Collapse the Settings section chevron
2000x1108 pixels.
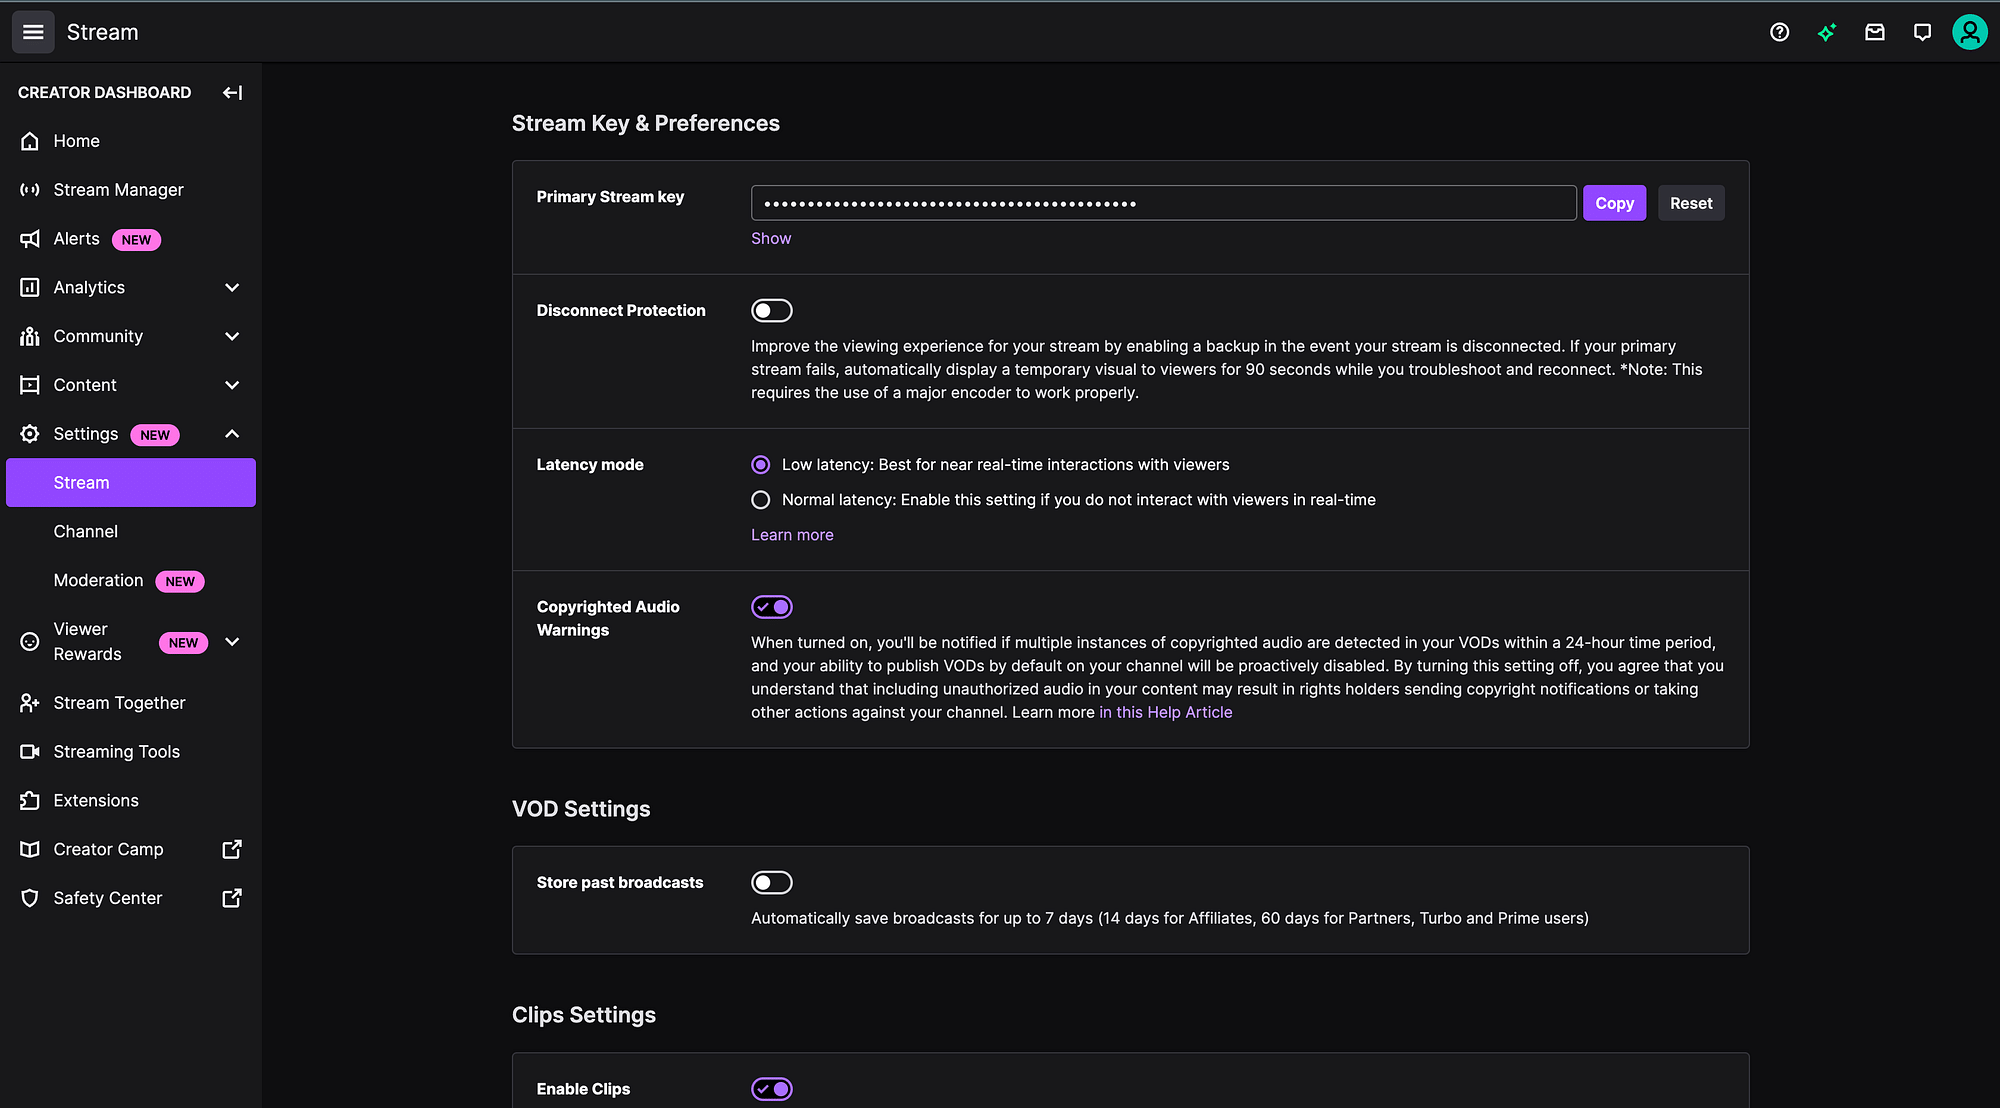[x=232, y=434]
